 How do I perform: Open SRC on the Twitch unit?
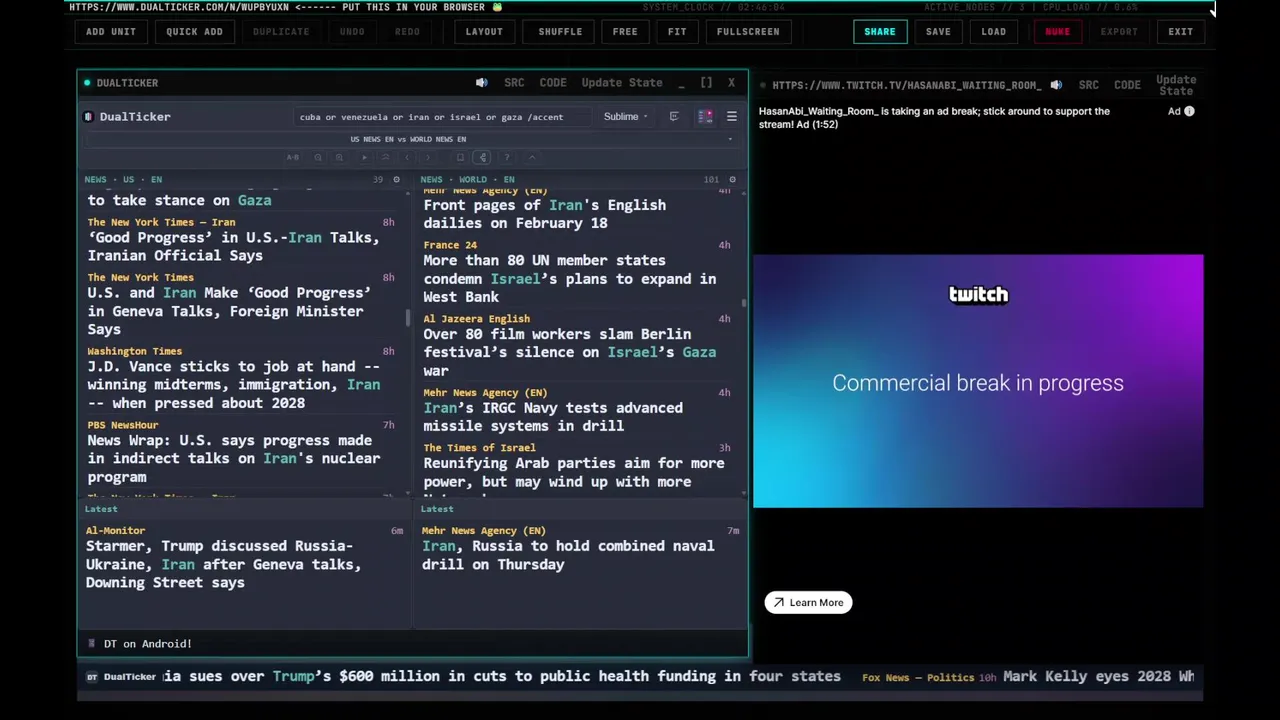point(1088,85)
